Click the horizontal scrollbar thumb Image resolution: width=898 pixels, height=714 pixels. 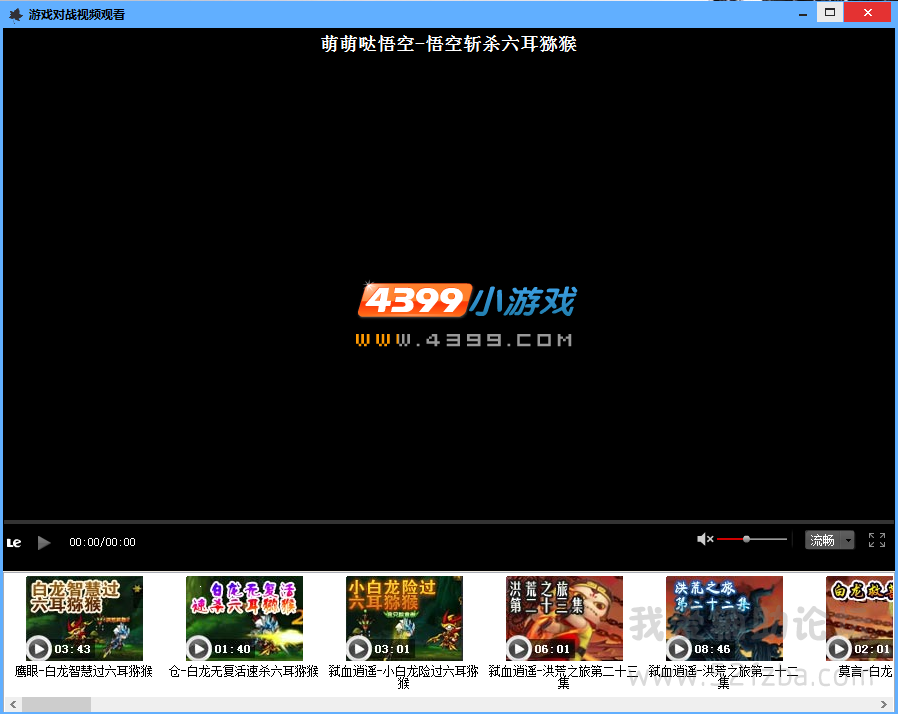click(x=56, y=704)
